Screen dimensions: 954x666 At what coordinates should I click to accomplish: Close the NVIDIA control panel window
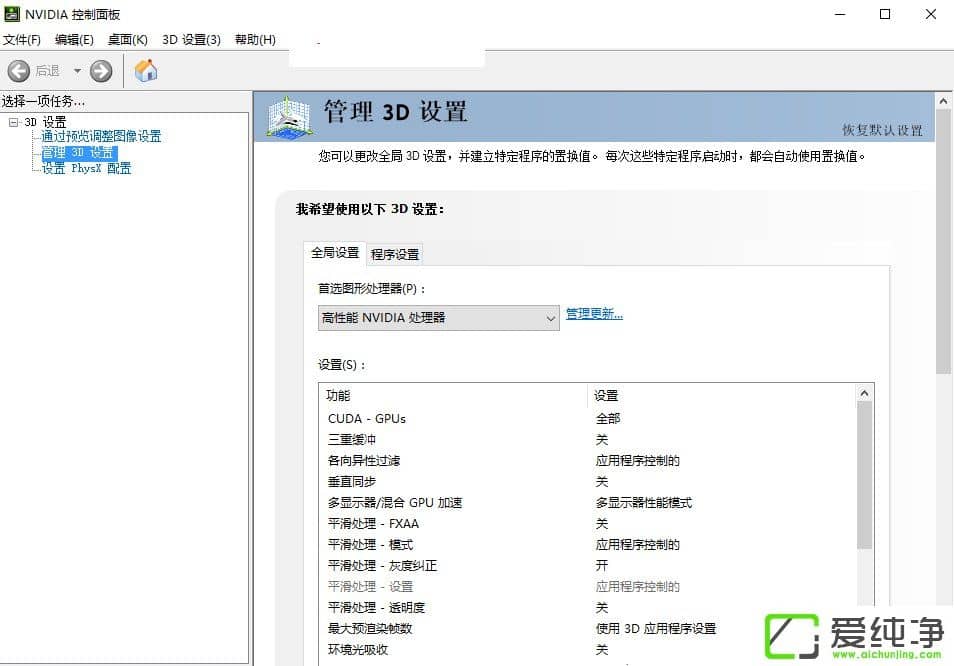931,14
